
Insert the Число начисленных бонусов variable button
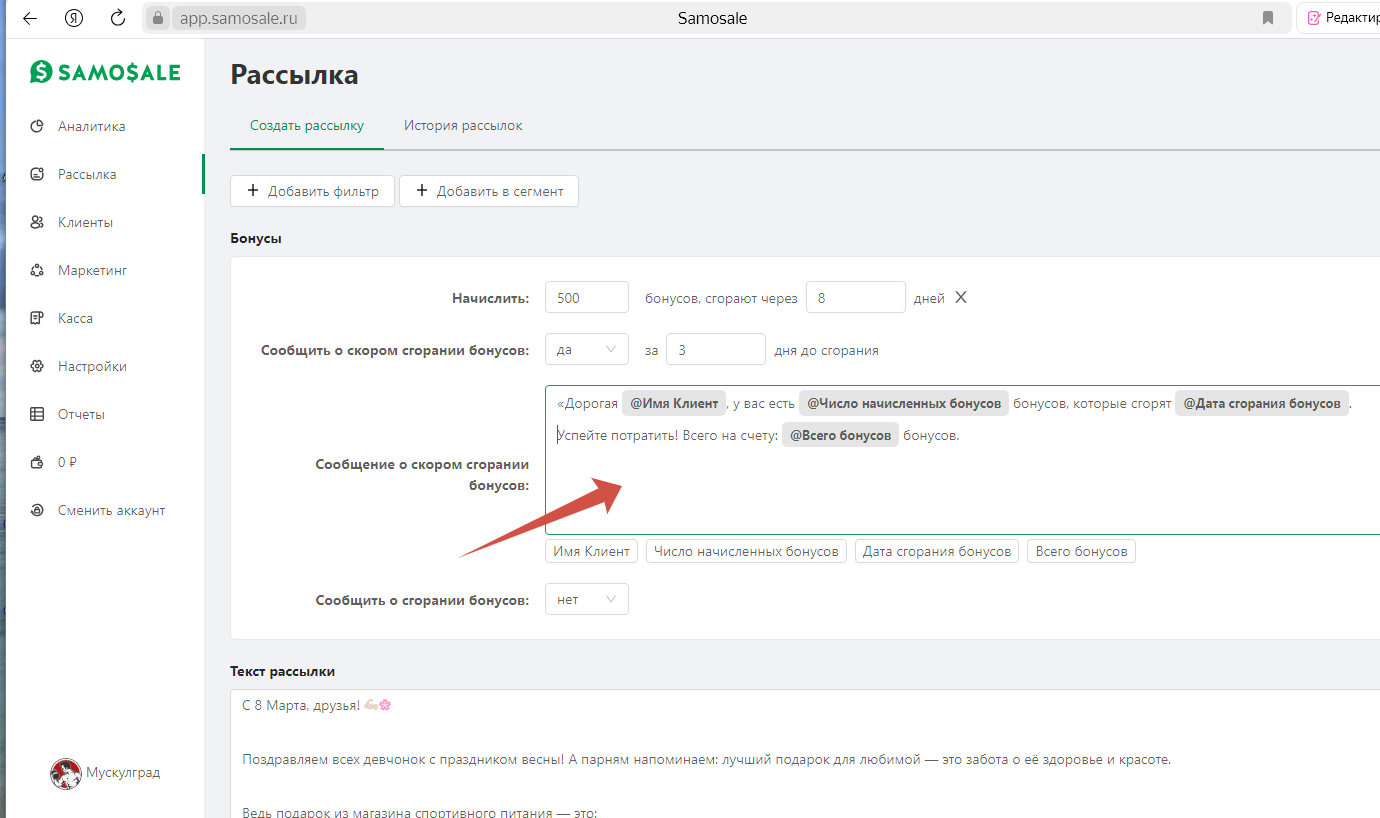tap(746, 551)
